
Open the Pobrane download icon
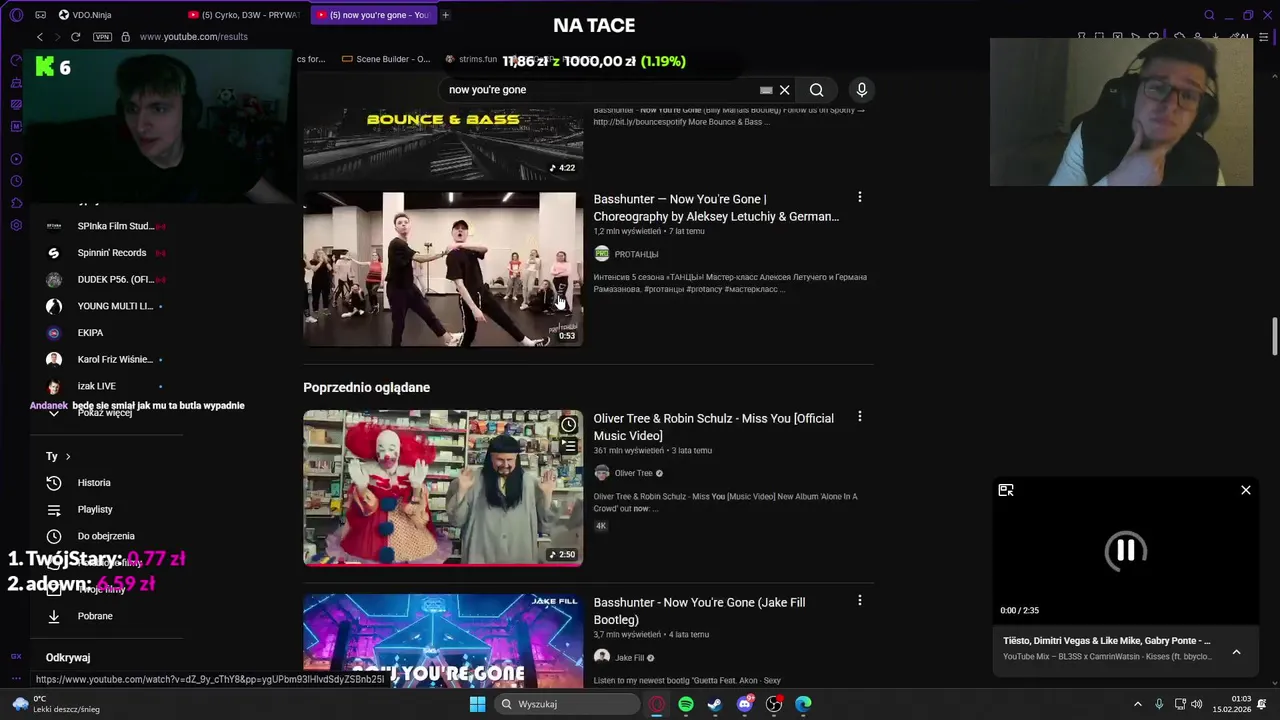click(54, 616)
